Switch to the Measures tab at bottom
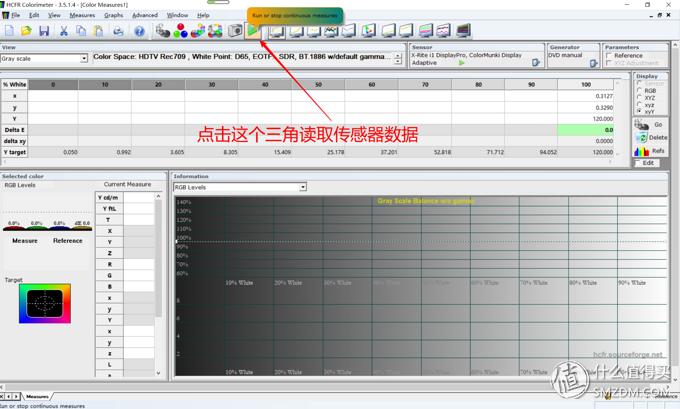Screen dimensions: 680x409 37,396
